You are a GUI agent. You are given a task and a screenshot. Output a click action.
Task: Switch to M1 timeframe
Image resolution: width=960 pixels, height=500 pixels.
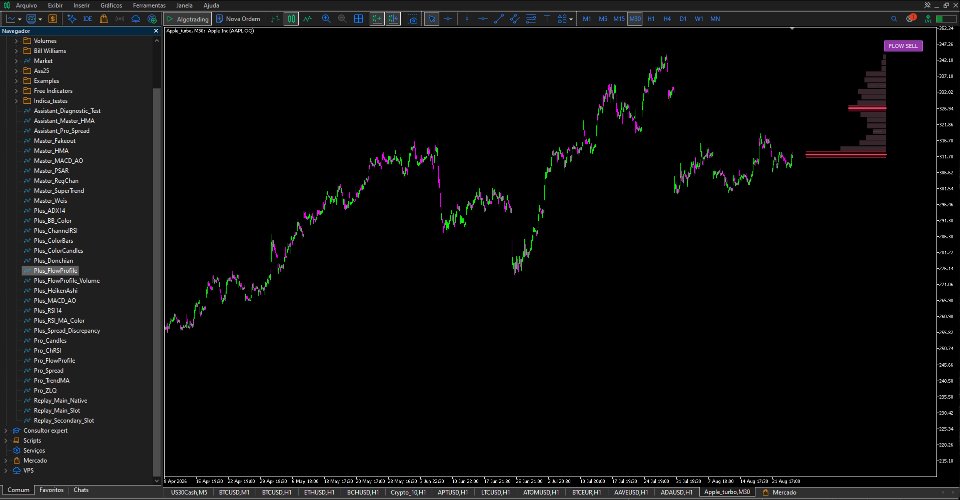[x=587, y=19]
